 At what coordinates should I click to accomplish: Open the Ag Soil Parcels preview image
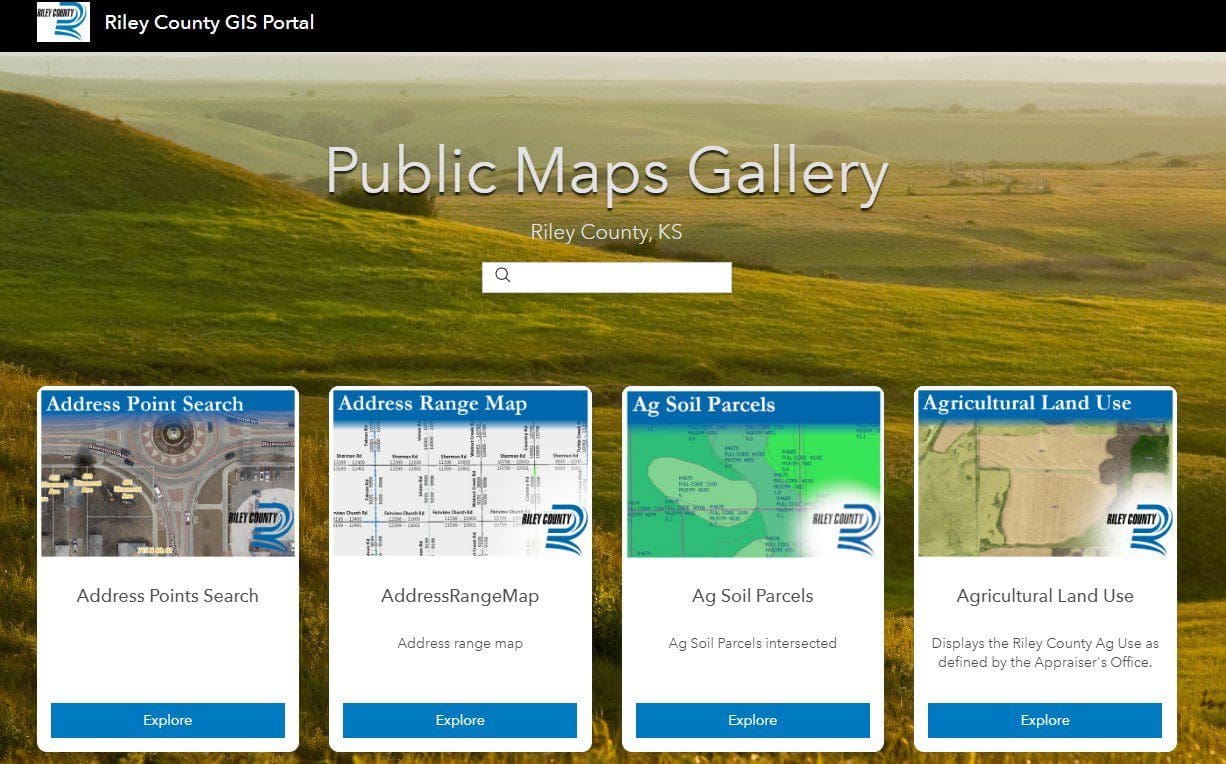[x=751, y=476]
